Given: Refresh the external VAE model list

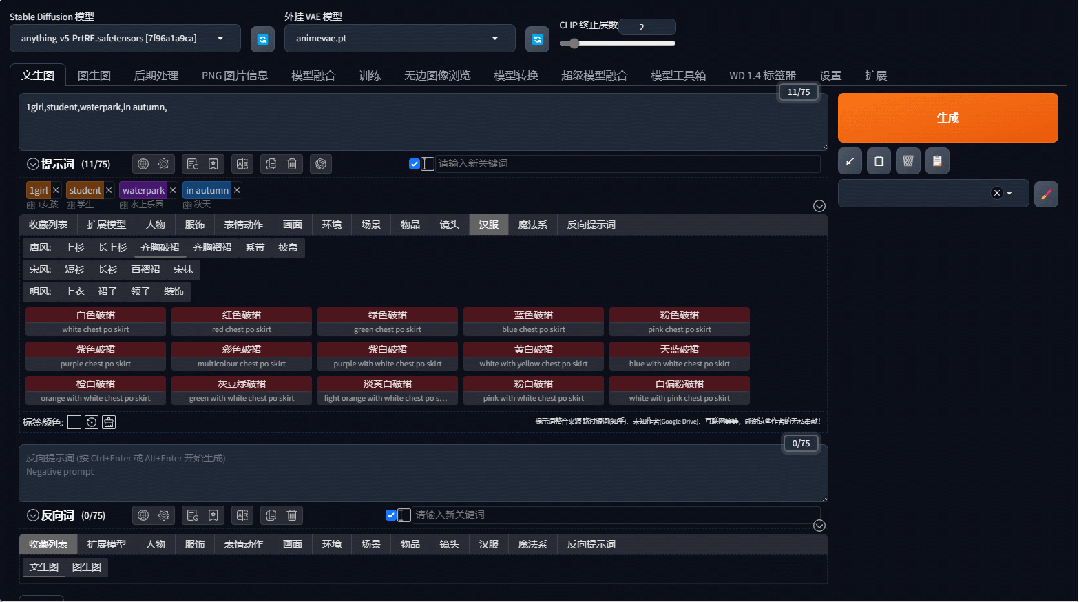Looking at the screenshot, I should (538, 39).
